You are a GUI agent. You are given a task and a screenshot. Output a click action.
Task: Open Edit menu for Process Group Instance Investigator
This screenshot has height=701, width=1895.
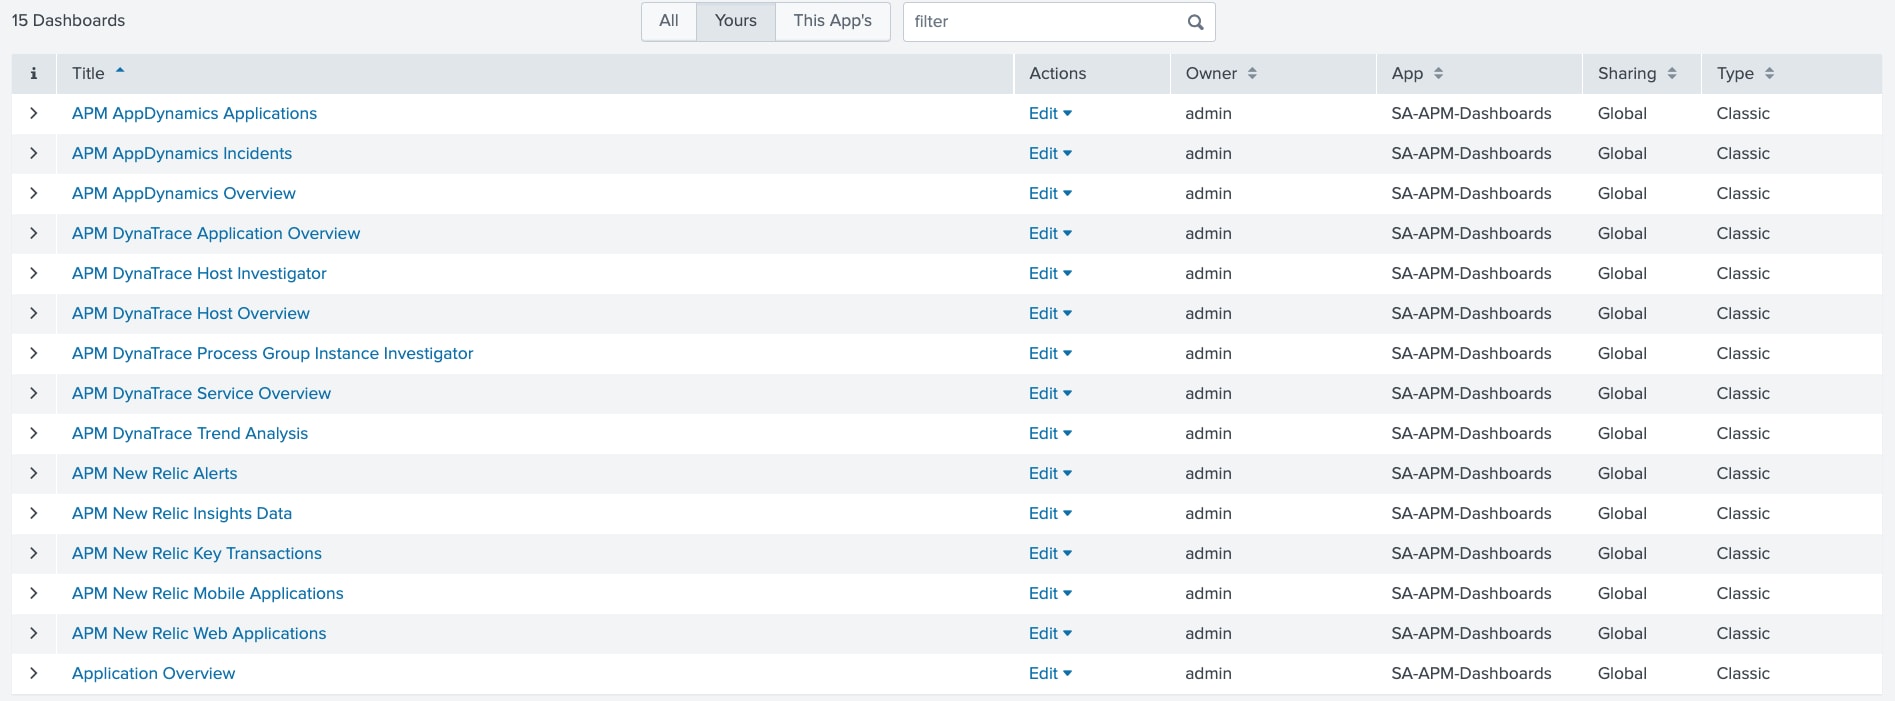tap(1050, 353)
